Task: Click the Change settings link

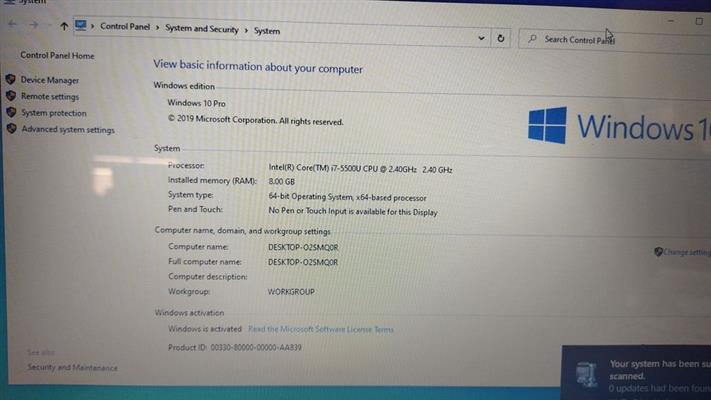Action: pyautogui.click(x=687, y=253)
